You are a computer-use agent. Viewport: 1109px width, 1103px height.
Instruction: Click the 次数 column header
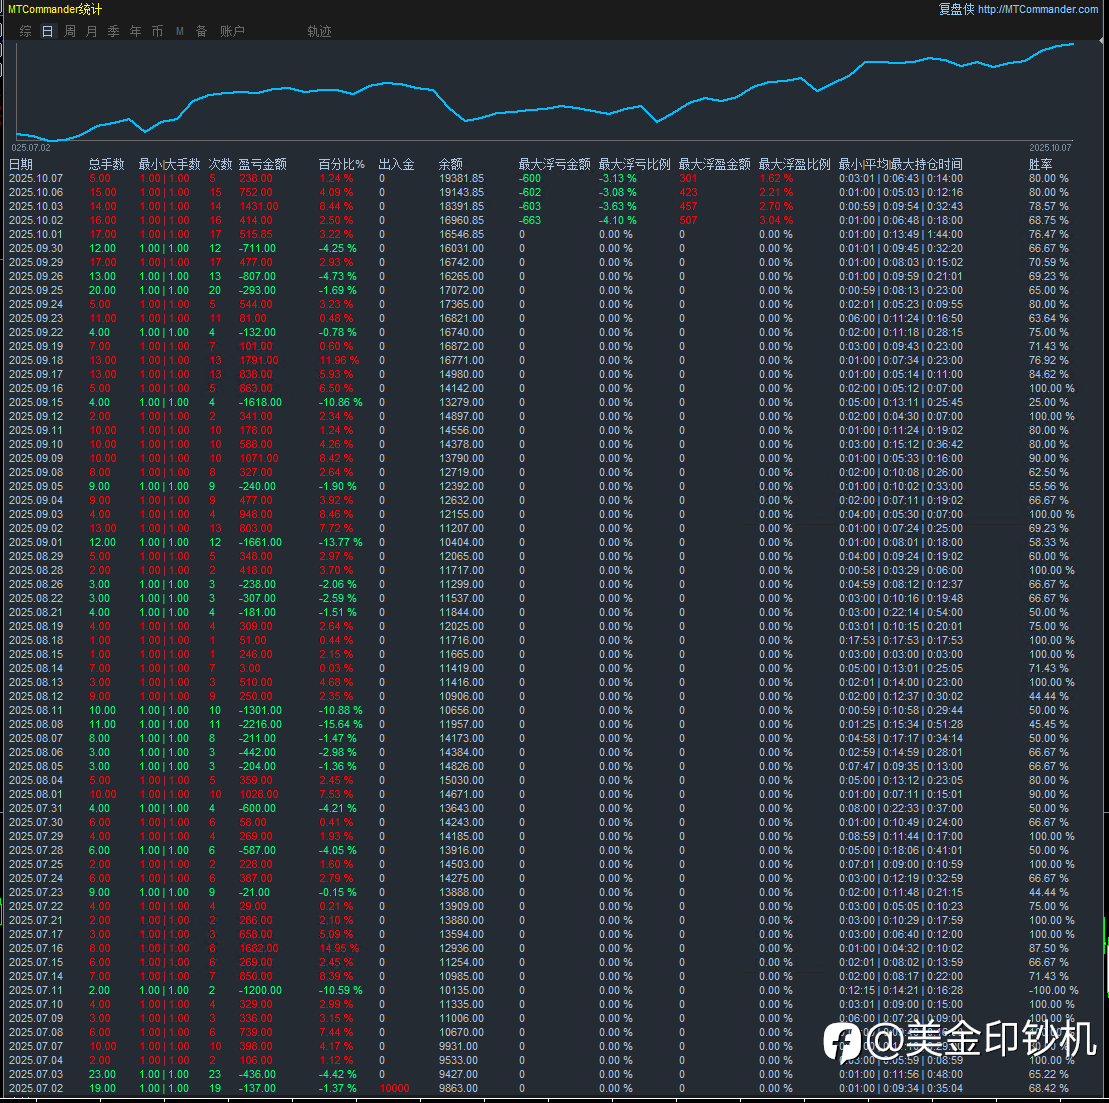coord(220,164)
